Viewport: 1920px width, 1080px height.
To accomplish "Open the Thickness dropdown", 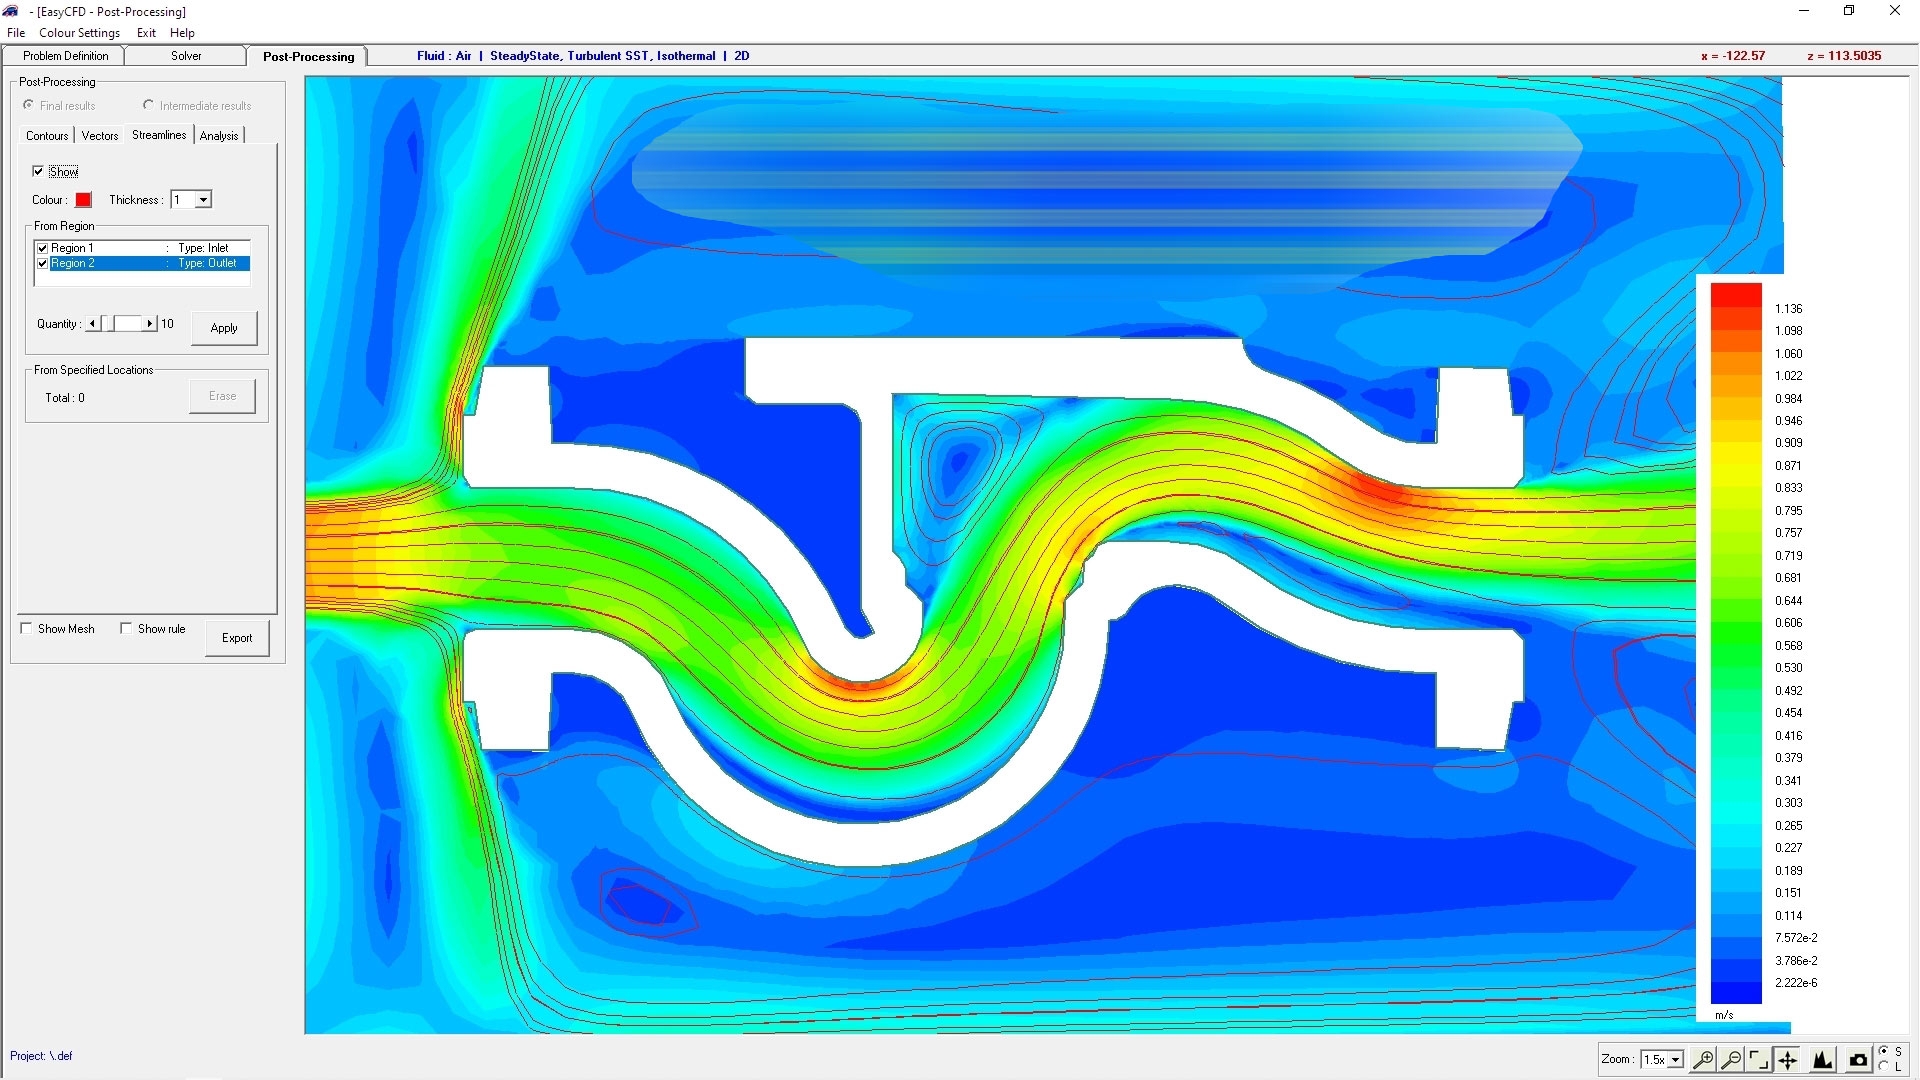I will coord(203,200).
